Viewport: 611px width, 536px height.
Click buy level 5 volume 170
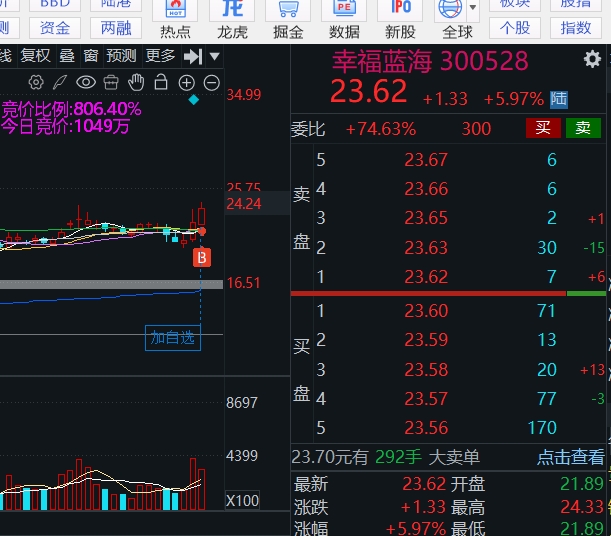(x=542, y=428)
